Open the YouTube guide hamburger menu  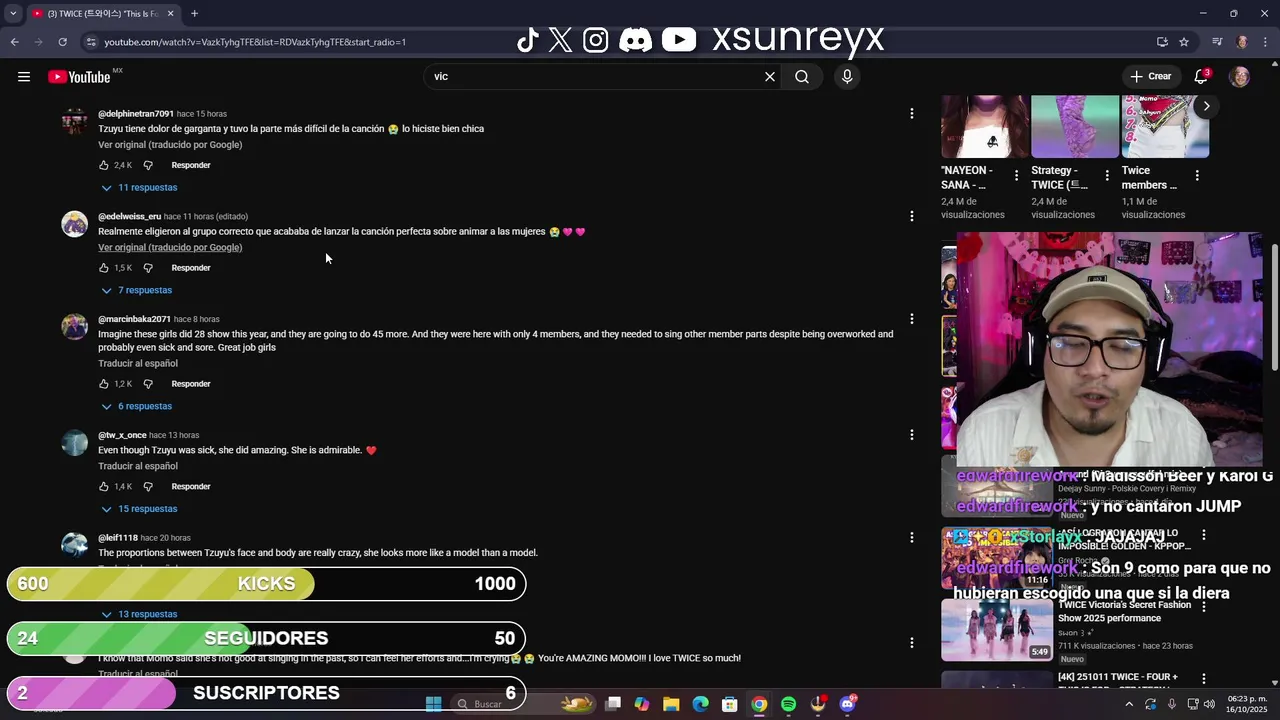(x=24, y=76)
